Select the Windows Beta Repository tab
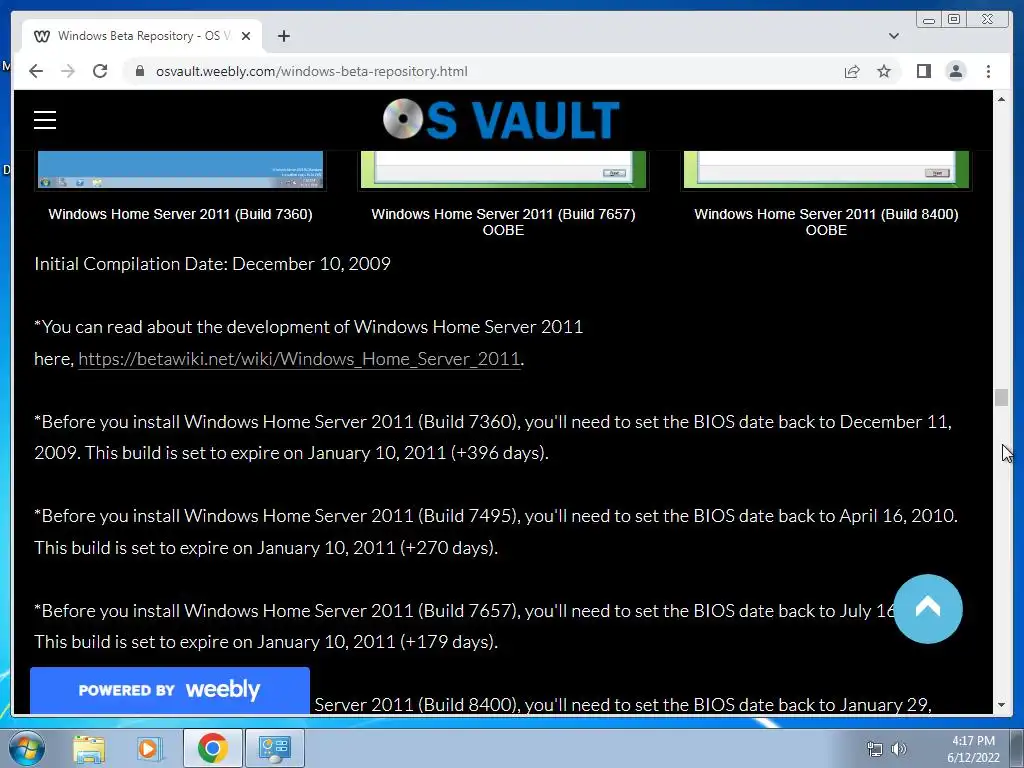The image size is (1024, 768). [142, 36]
